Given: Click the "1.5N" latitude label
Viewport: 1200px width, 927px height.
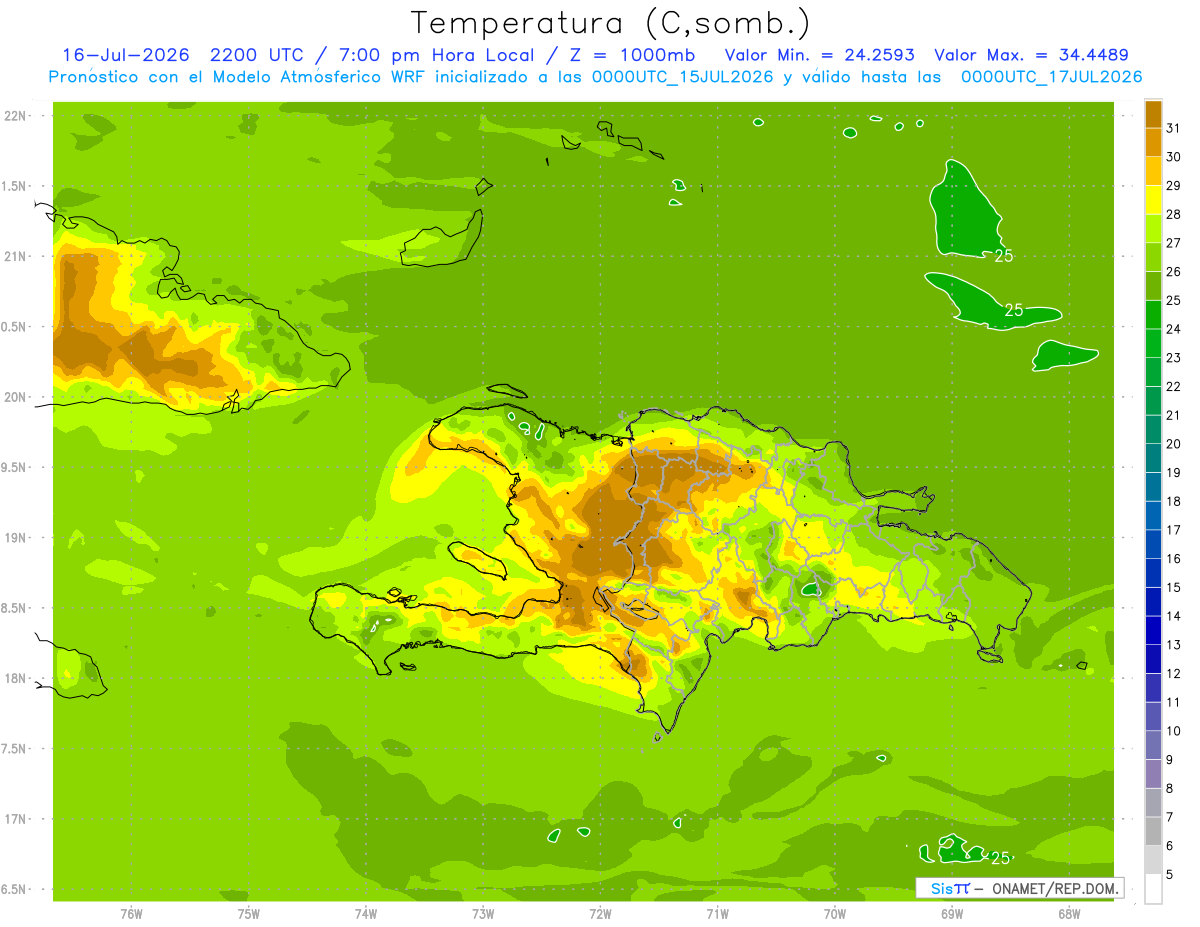Looking at the screenshot, I should pyautogui.click(x=15, y=186).
